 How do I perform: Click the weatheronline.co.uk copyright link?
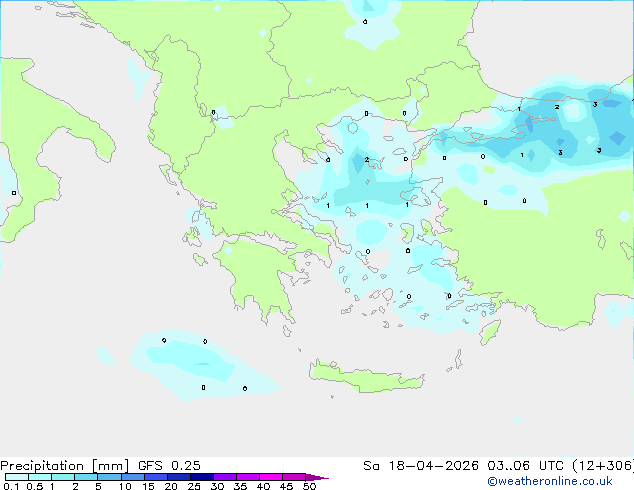(x=549, y=481)
